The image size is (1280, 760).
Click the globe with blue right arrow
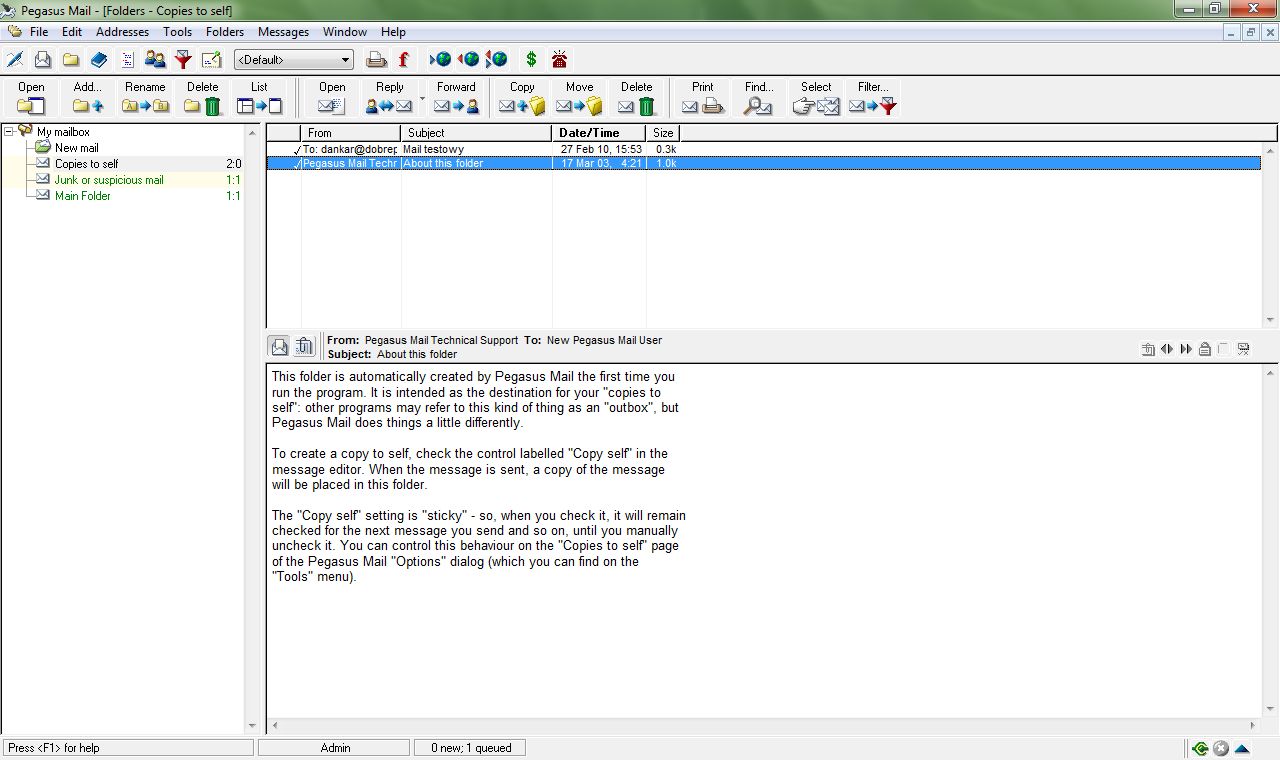[x=440, y=60]
